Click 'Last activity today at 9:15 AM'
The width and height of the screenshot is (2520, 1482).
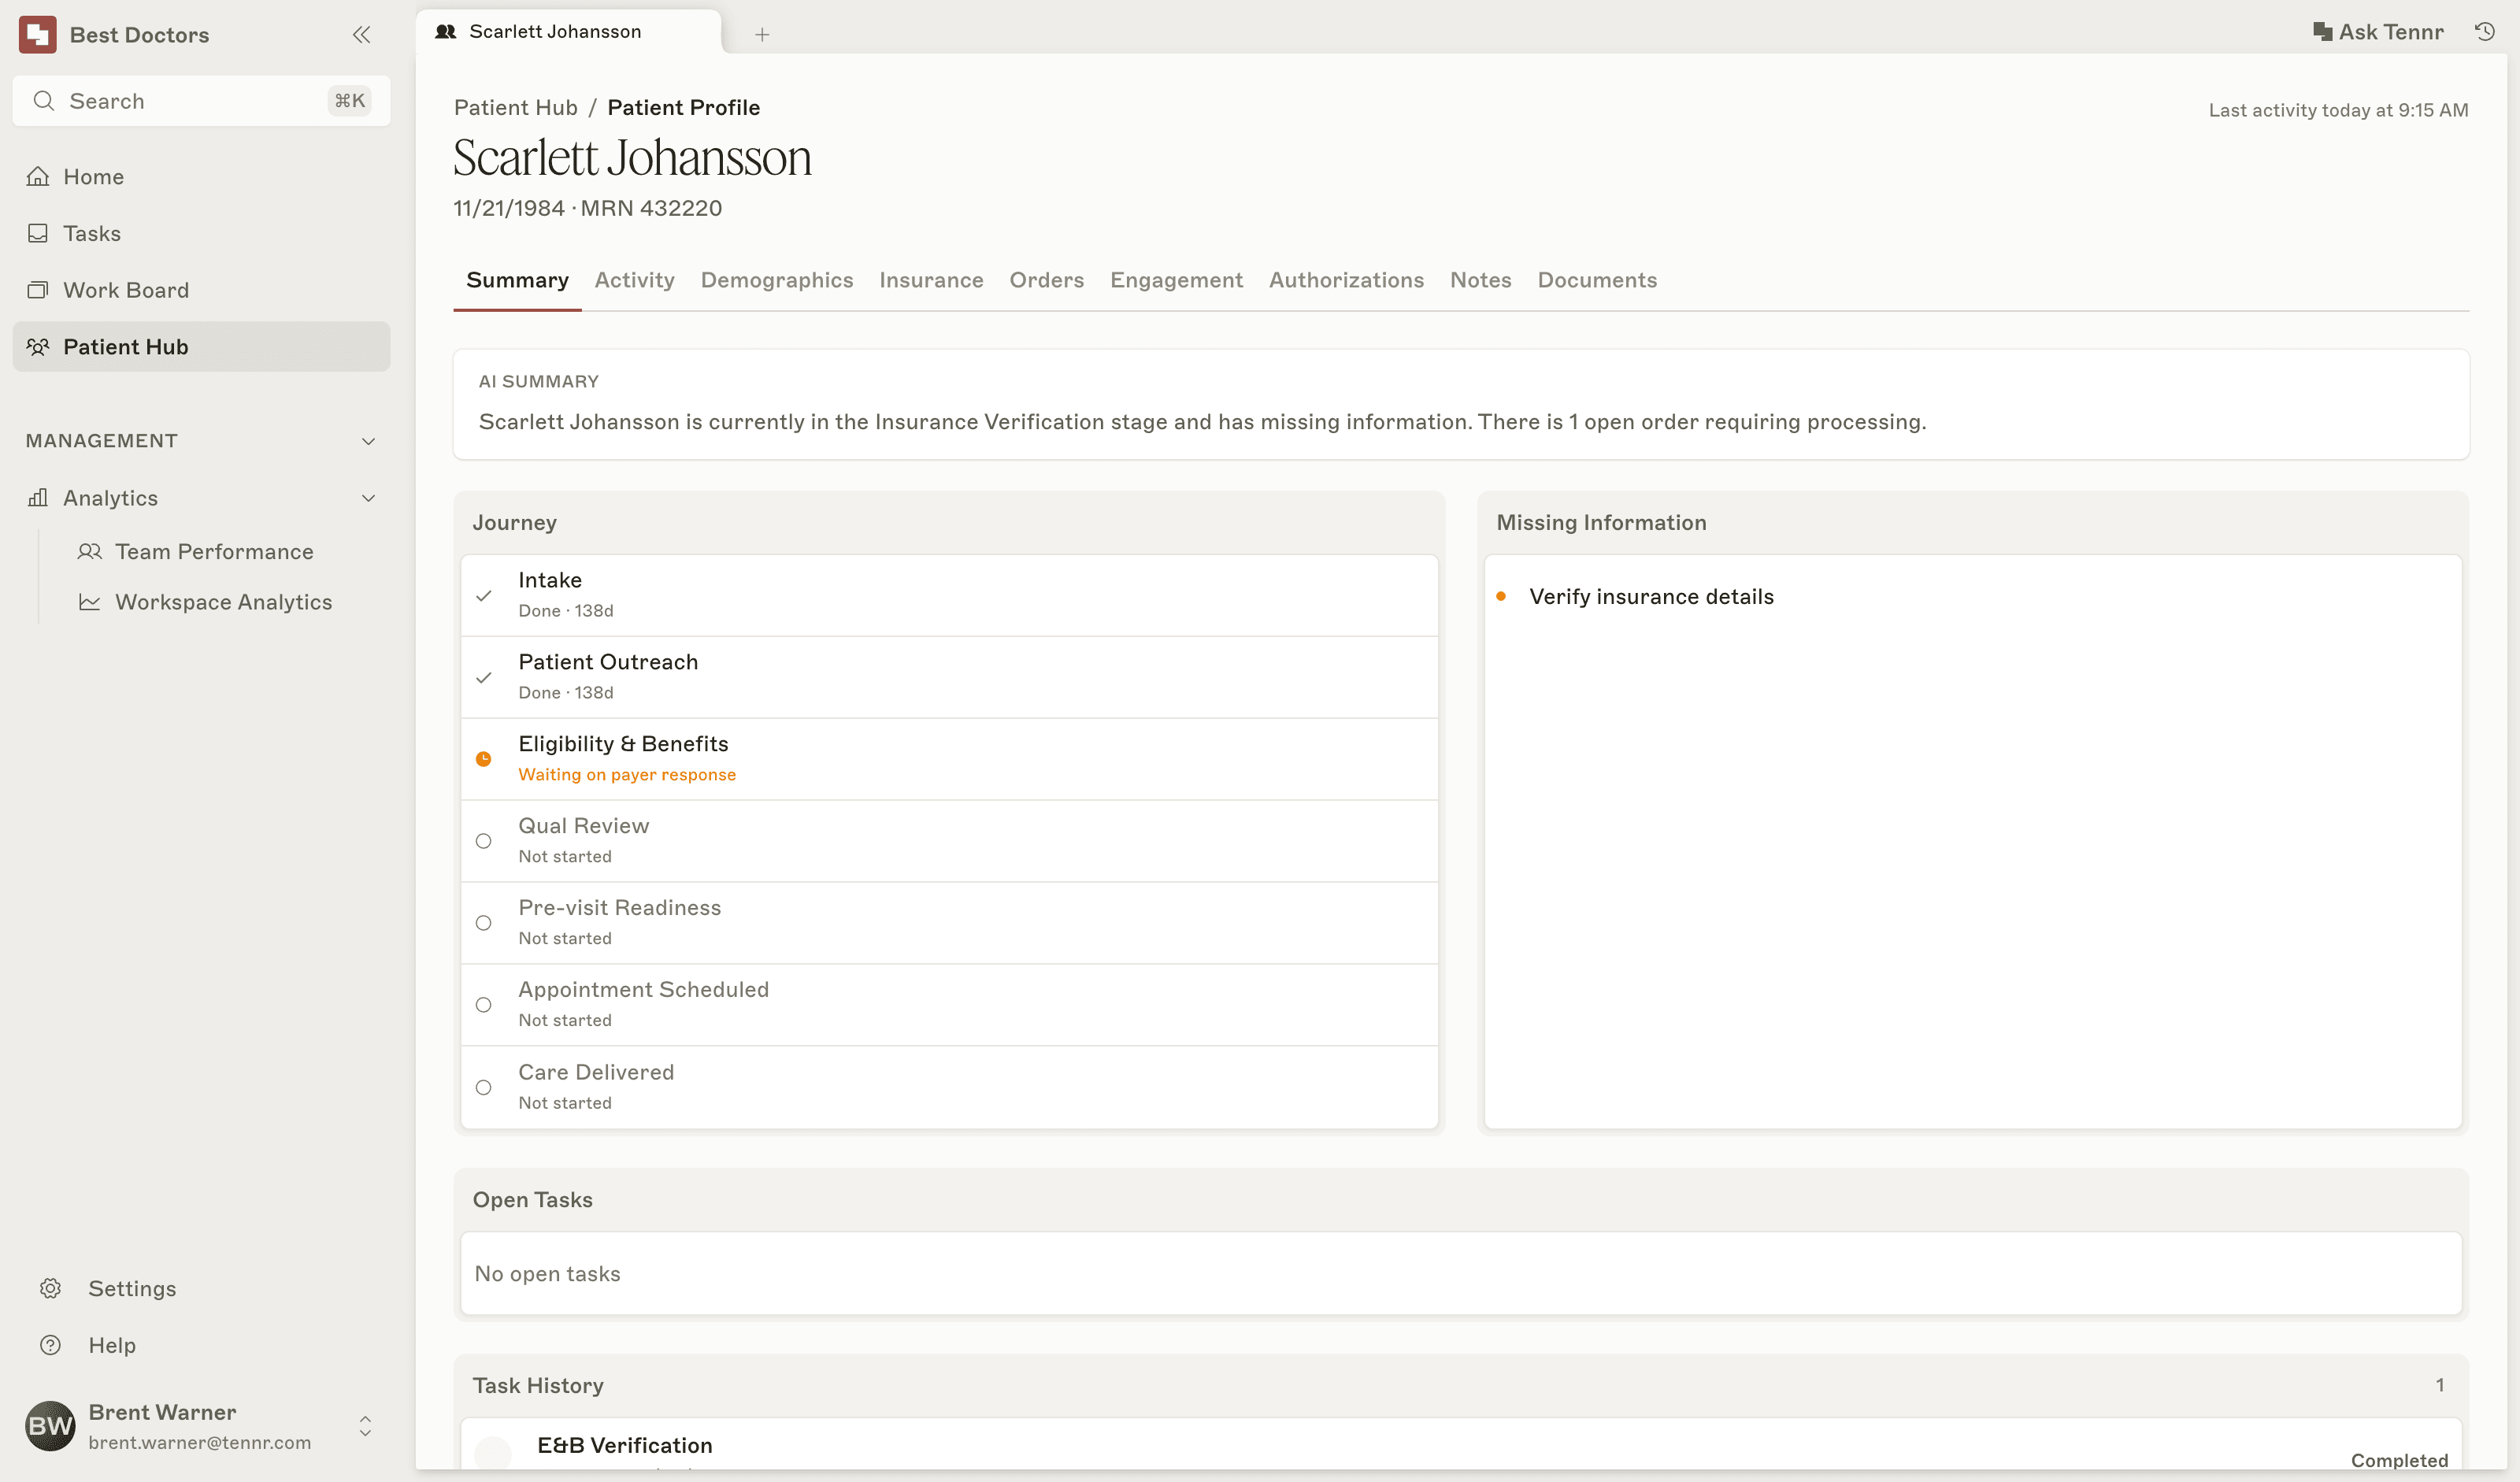click(2338, 110)
